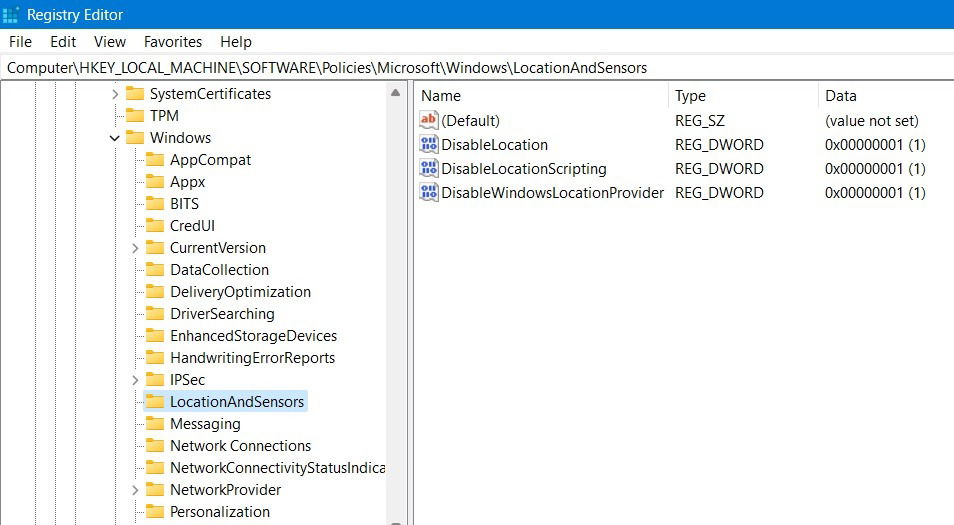Click the Name column header
The image size is (954, 525).
541,96
